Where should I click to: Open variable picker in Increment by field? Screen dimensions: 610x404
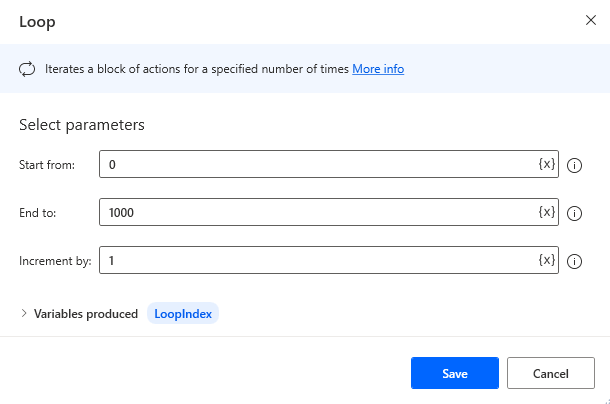(x=546, y=260)
